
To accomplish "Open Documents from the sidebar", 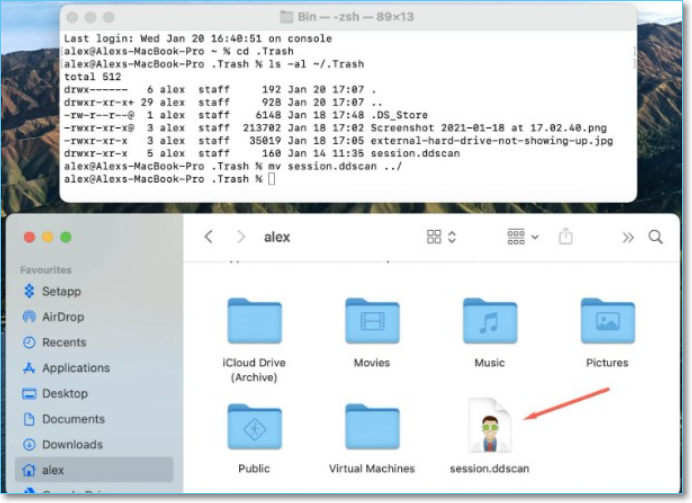I will click(x=73, y=419).
